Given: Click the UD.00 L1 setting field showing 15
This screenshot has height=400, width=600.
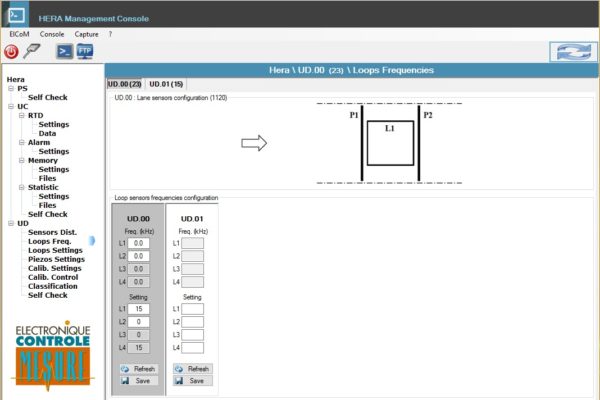Looking at the screenshot, I should 139,309.
